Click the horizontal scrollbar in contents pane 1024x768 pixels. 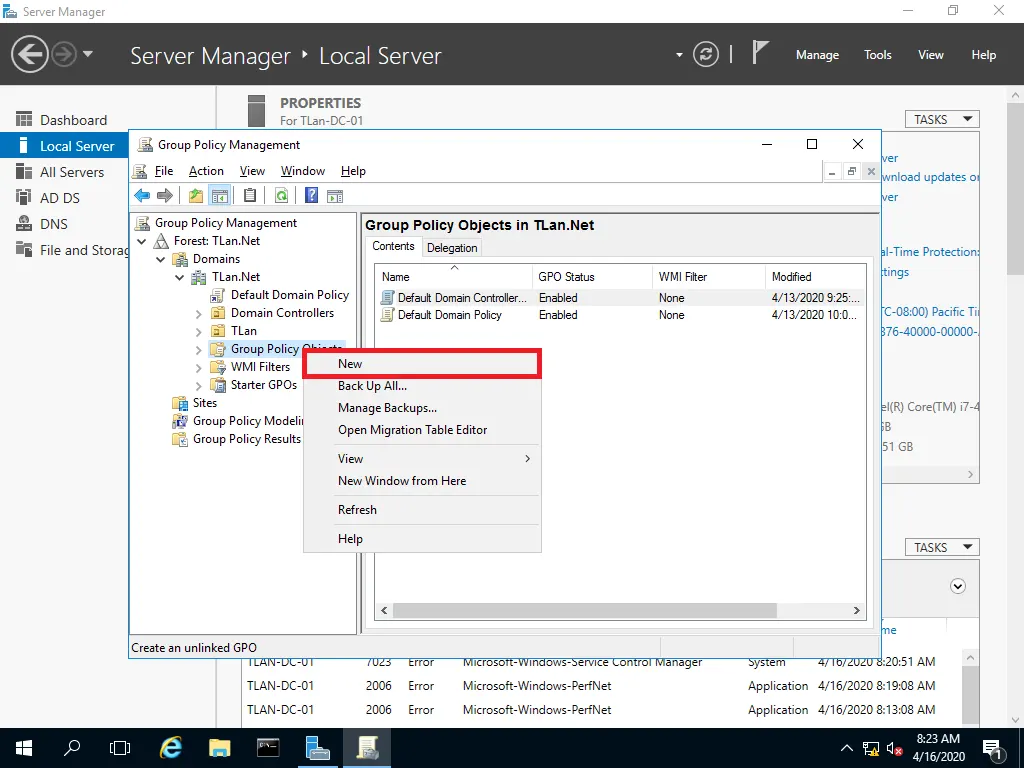pyautogui.click(x=584, y=611)
